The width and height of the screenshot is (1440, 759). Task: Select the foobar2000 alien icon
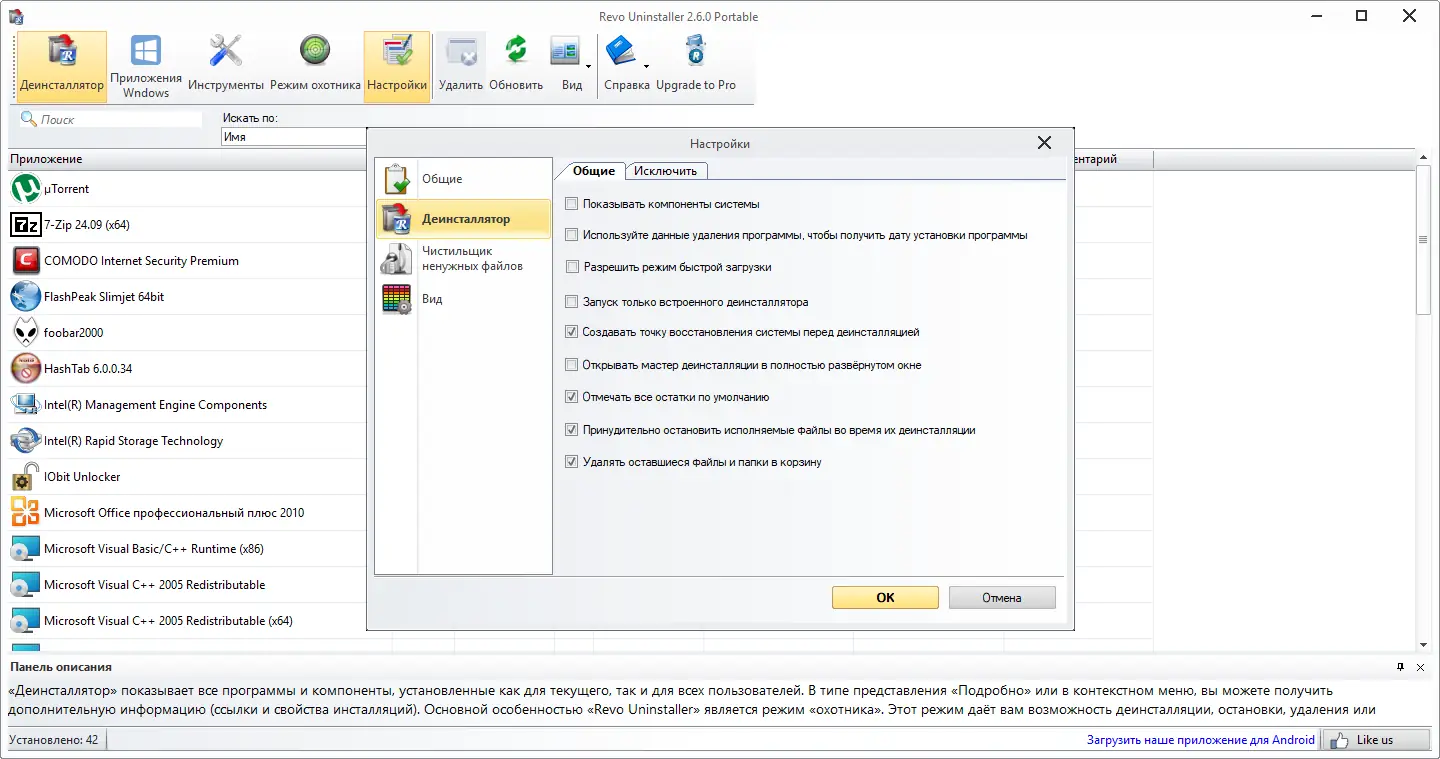pos(25,332)
